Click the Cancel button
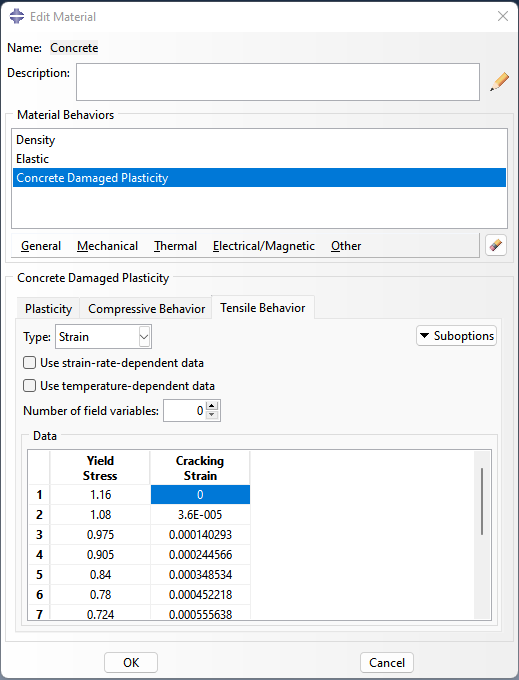 pyautogui.click(x=387, y=663)
